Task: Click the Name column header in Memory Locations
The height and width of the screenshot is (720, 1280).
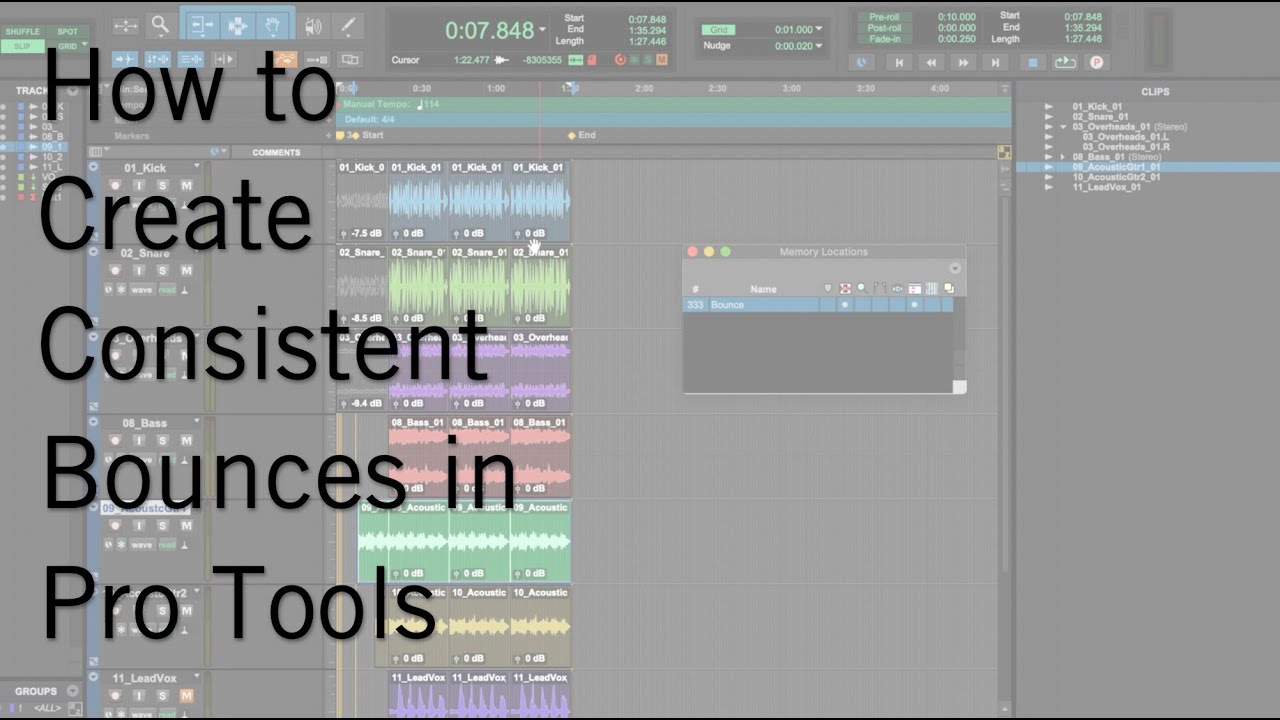Action: pos(763,289)
